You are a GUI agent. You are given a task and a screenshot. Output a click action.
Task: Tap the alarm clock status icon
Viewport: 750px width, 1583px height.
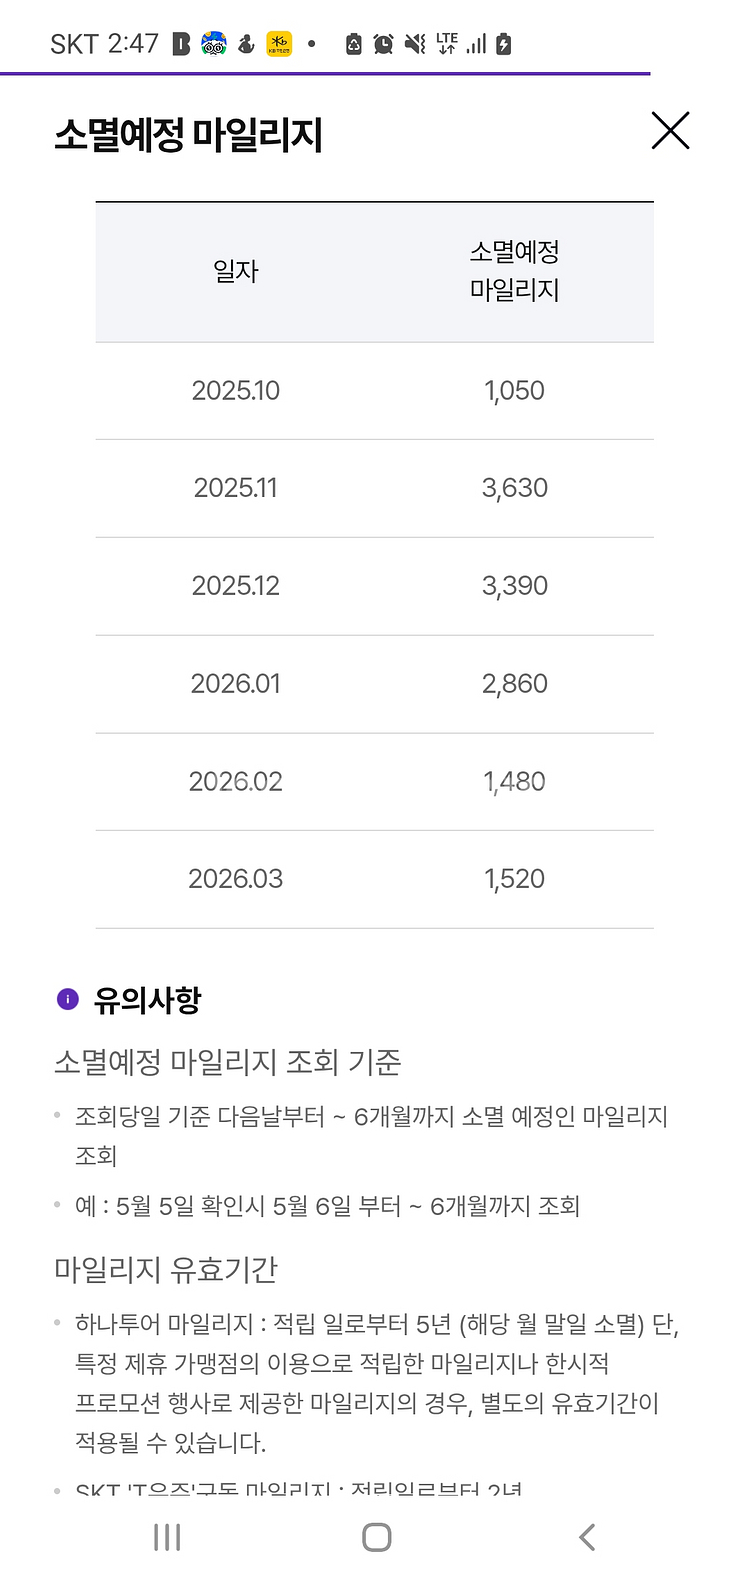click(x=383, y=44)
